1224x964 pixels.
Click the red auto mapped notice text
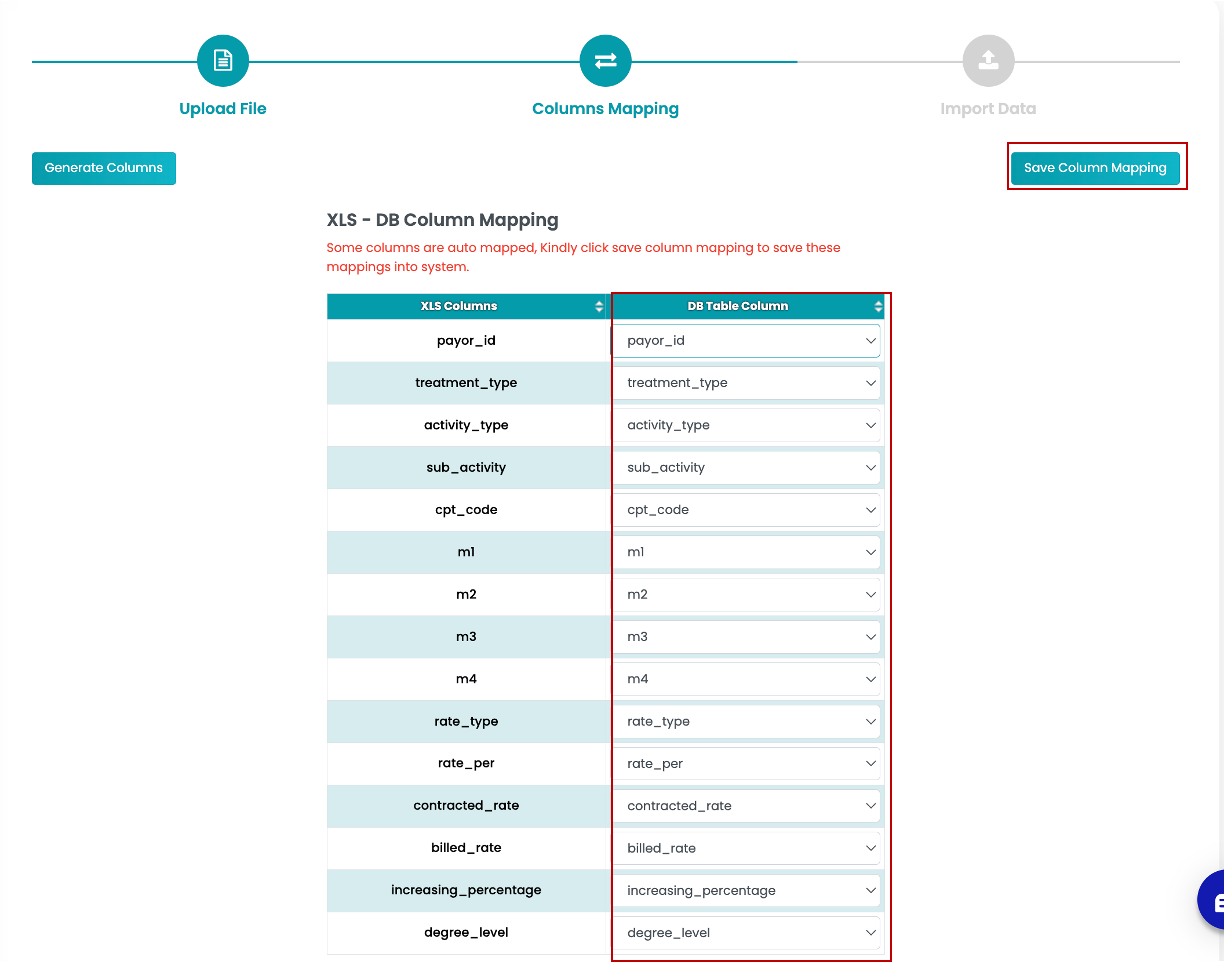pyautogui.click(x=584, y=257)
